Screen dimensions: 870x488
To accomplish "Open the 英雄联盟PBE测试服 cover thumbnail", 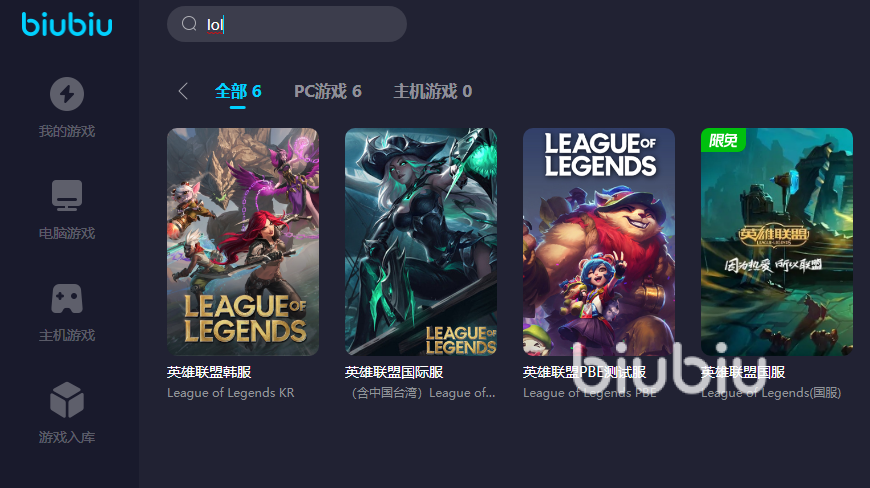I will point(599,242).
